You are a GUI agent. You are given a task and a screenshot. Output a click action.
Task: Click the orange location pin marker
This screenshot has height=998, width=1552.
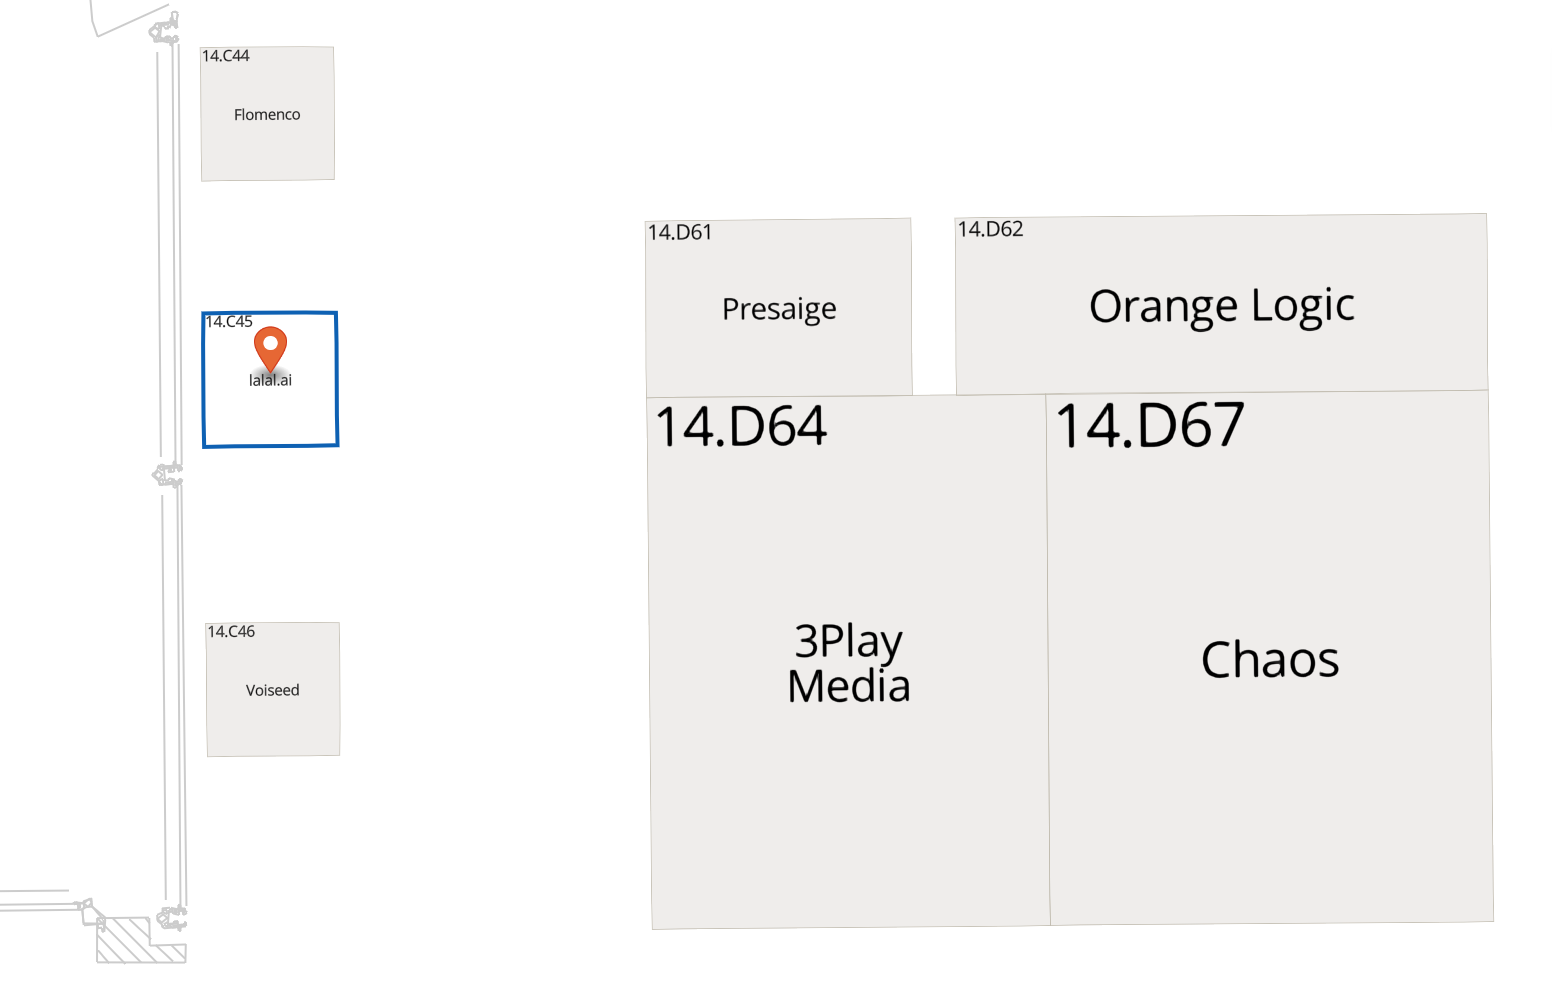coord(270,350)
